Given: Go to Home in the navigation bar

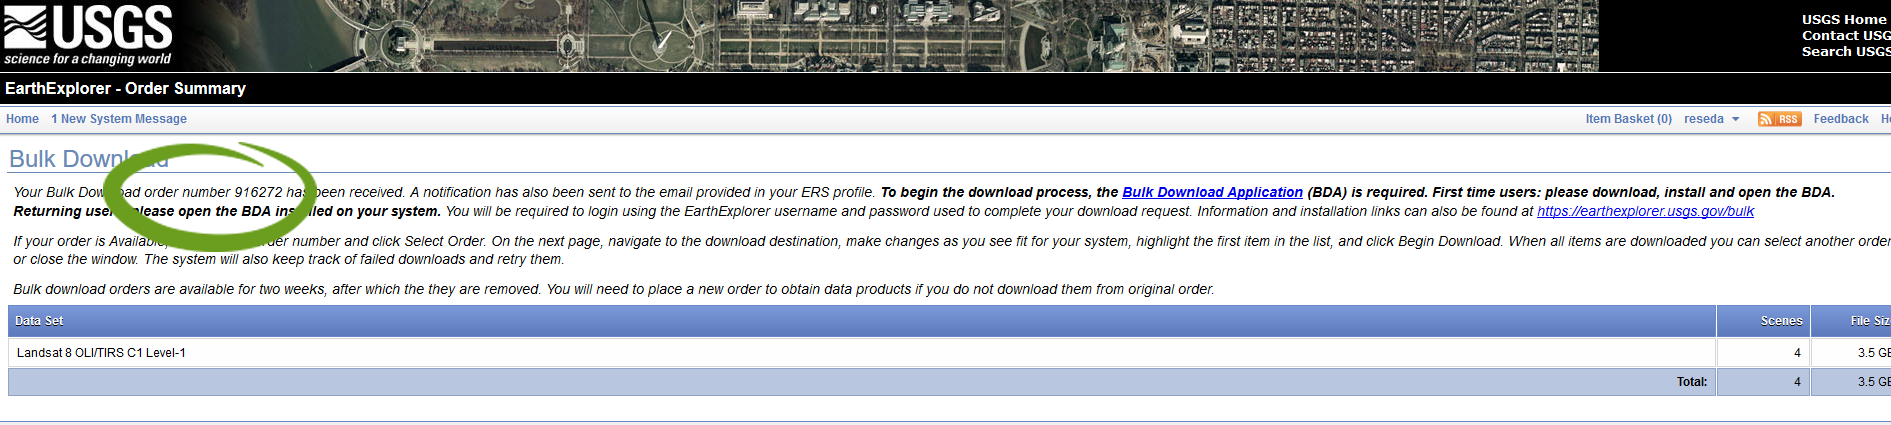Looking at the screenshot, I should 22,119.
